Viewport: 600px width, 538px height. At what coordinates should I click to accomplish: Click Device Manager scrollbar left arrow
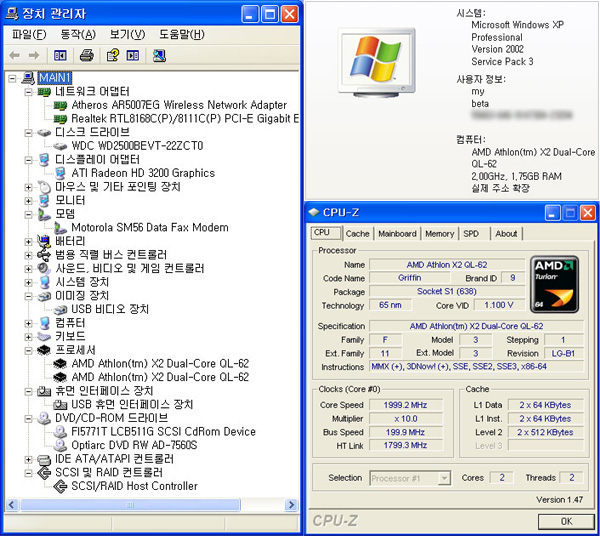tap(11, 505)
